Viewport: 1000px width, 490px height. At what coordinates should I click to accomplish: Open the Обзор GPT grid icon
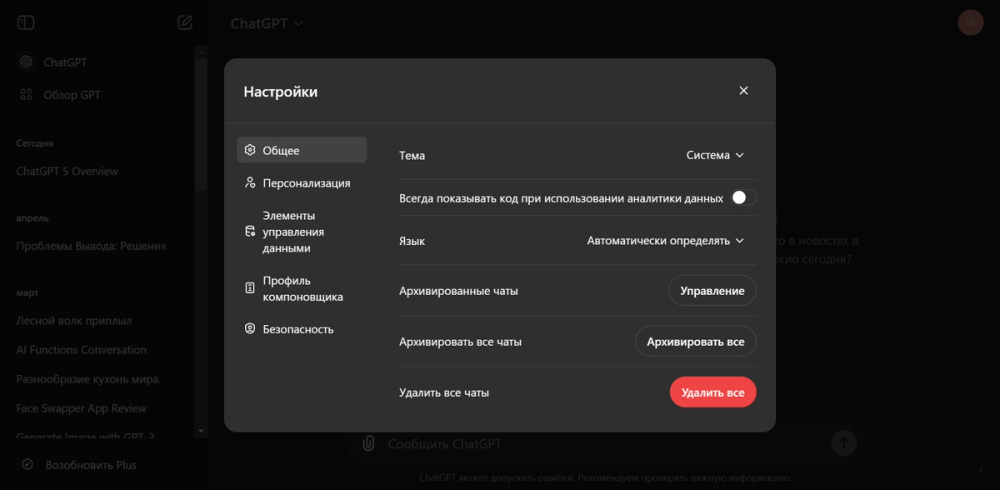click(26, 95)
